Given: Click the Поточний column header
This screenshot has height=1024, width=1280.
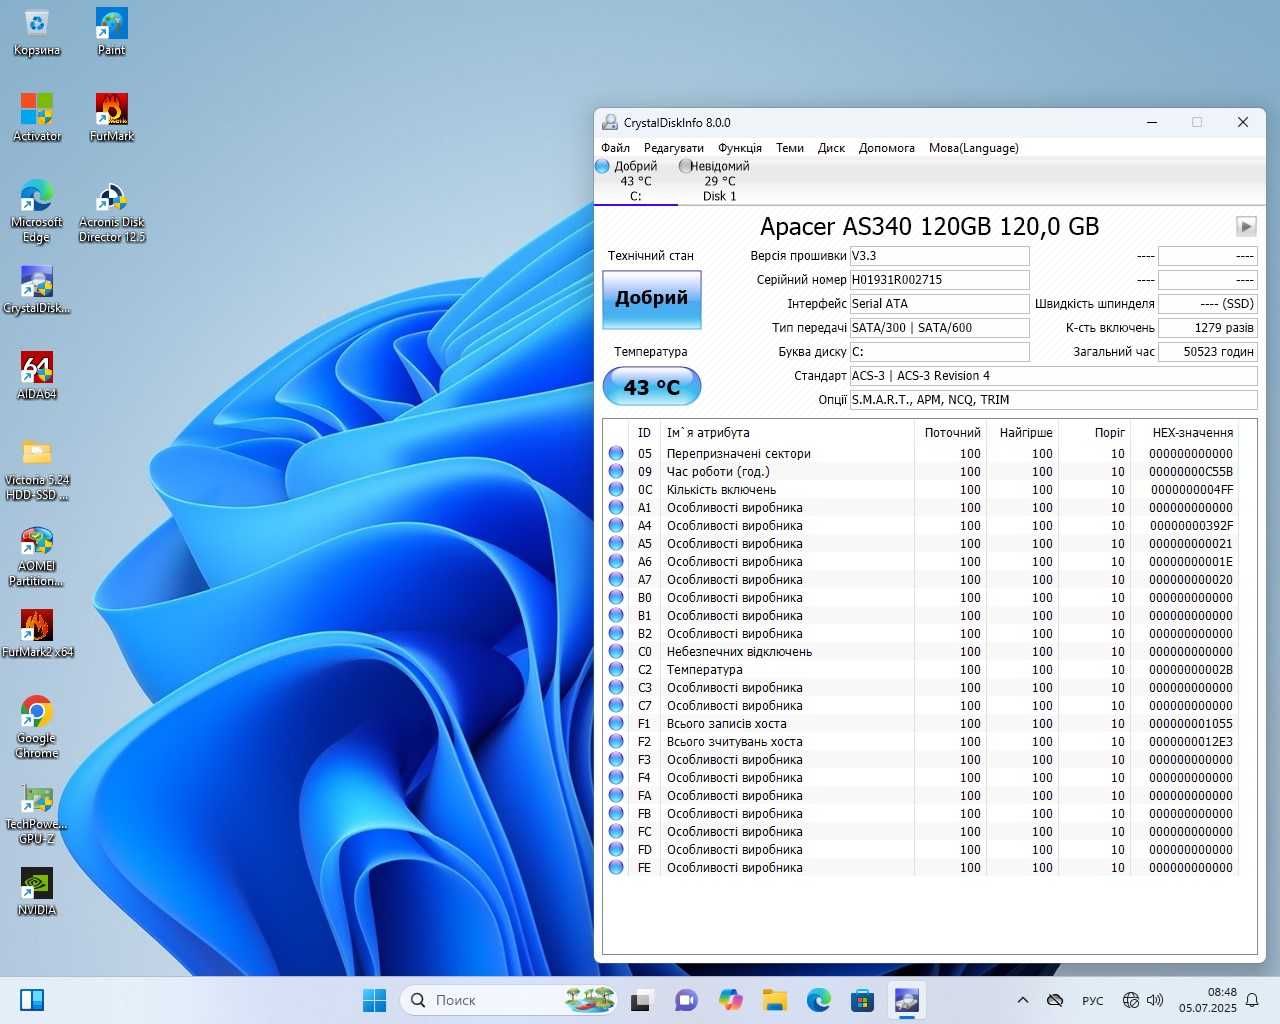Looking at the screenshot, I should (950, 433).
